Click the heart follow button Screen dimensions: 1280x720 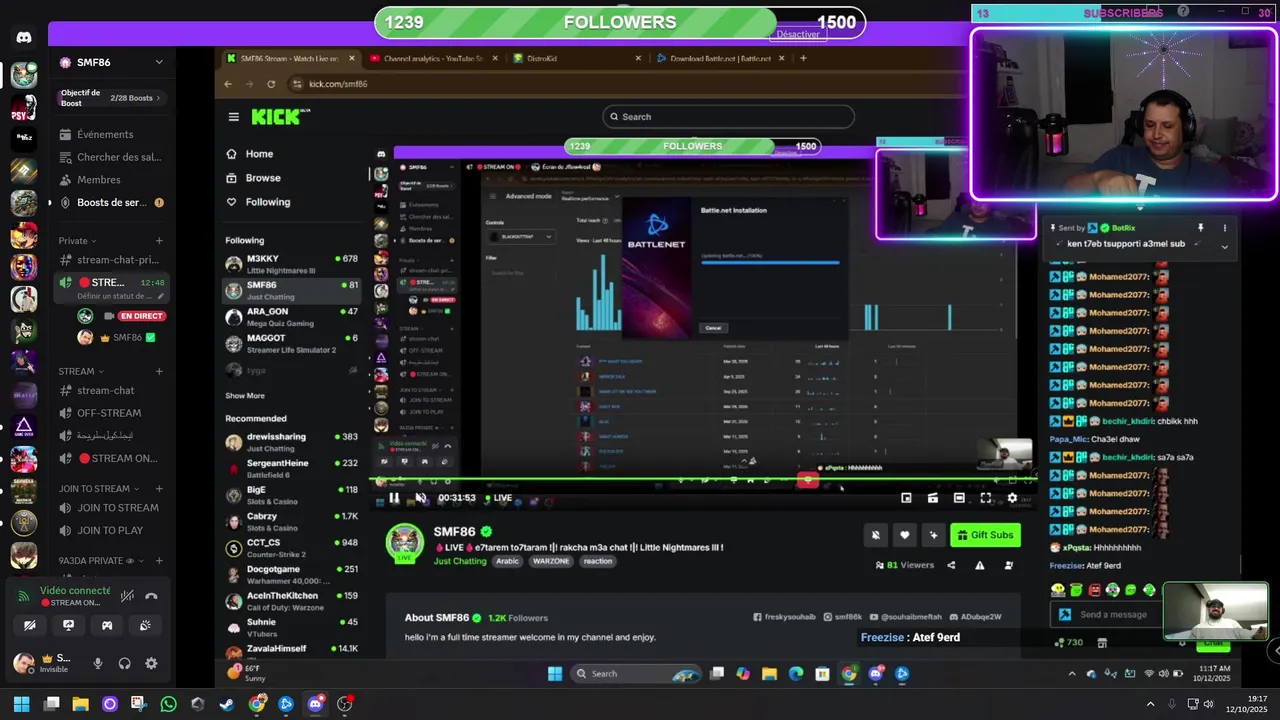tap(904, 535)
